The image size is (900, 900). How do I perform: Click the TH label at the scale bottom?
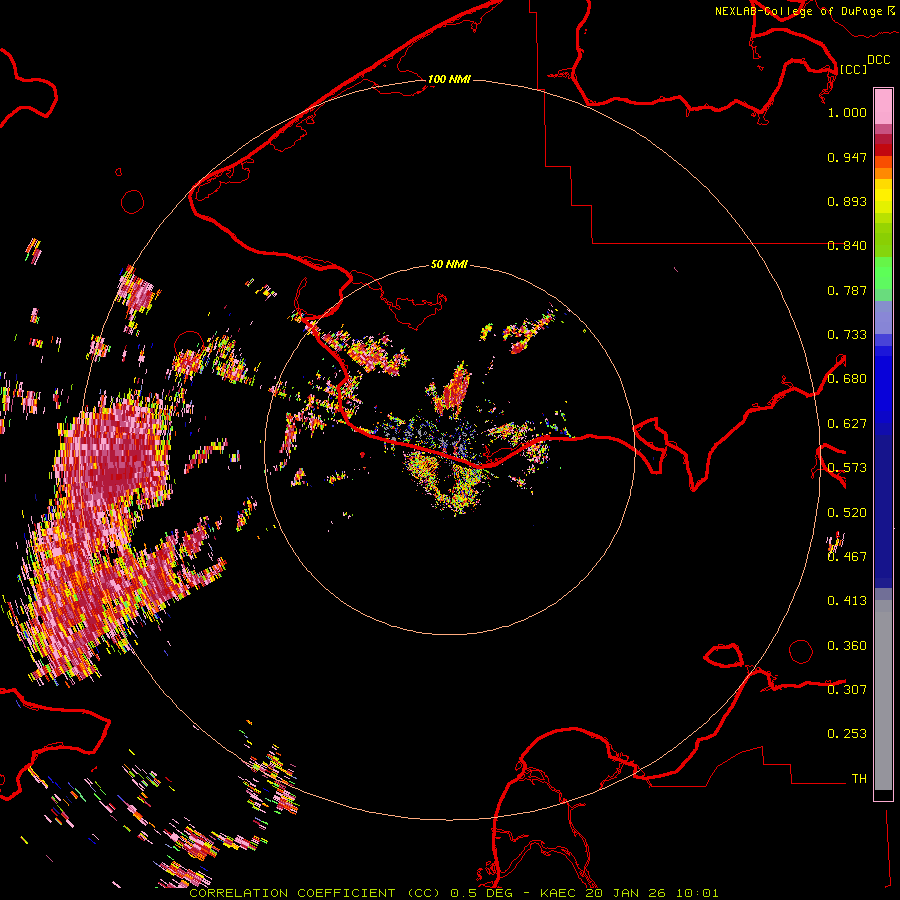coord(859,779)
